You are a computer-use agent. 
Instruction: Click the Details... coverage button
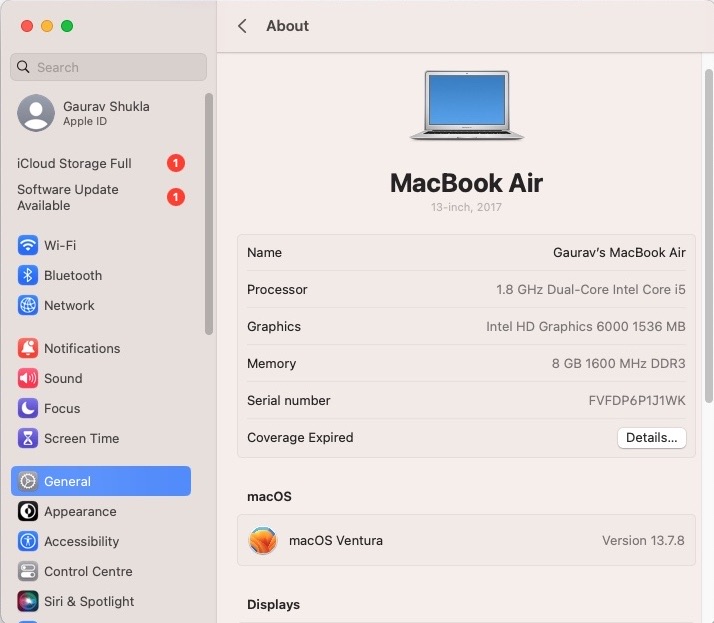[x=652, y=438]
